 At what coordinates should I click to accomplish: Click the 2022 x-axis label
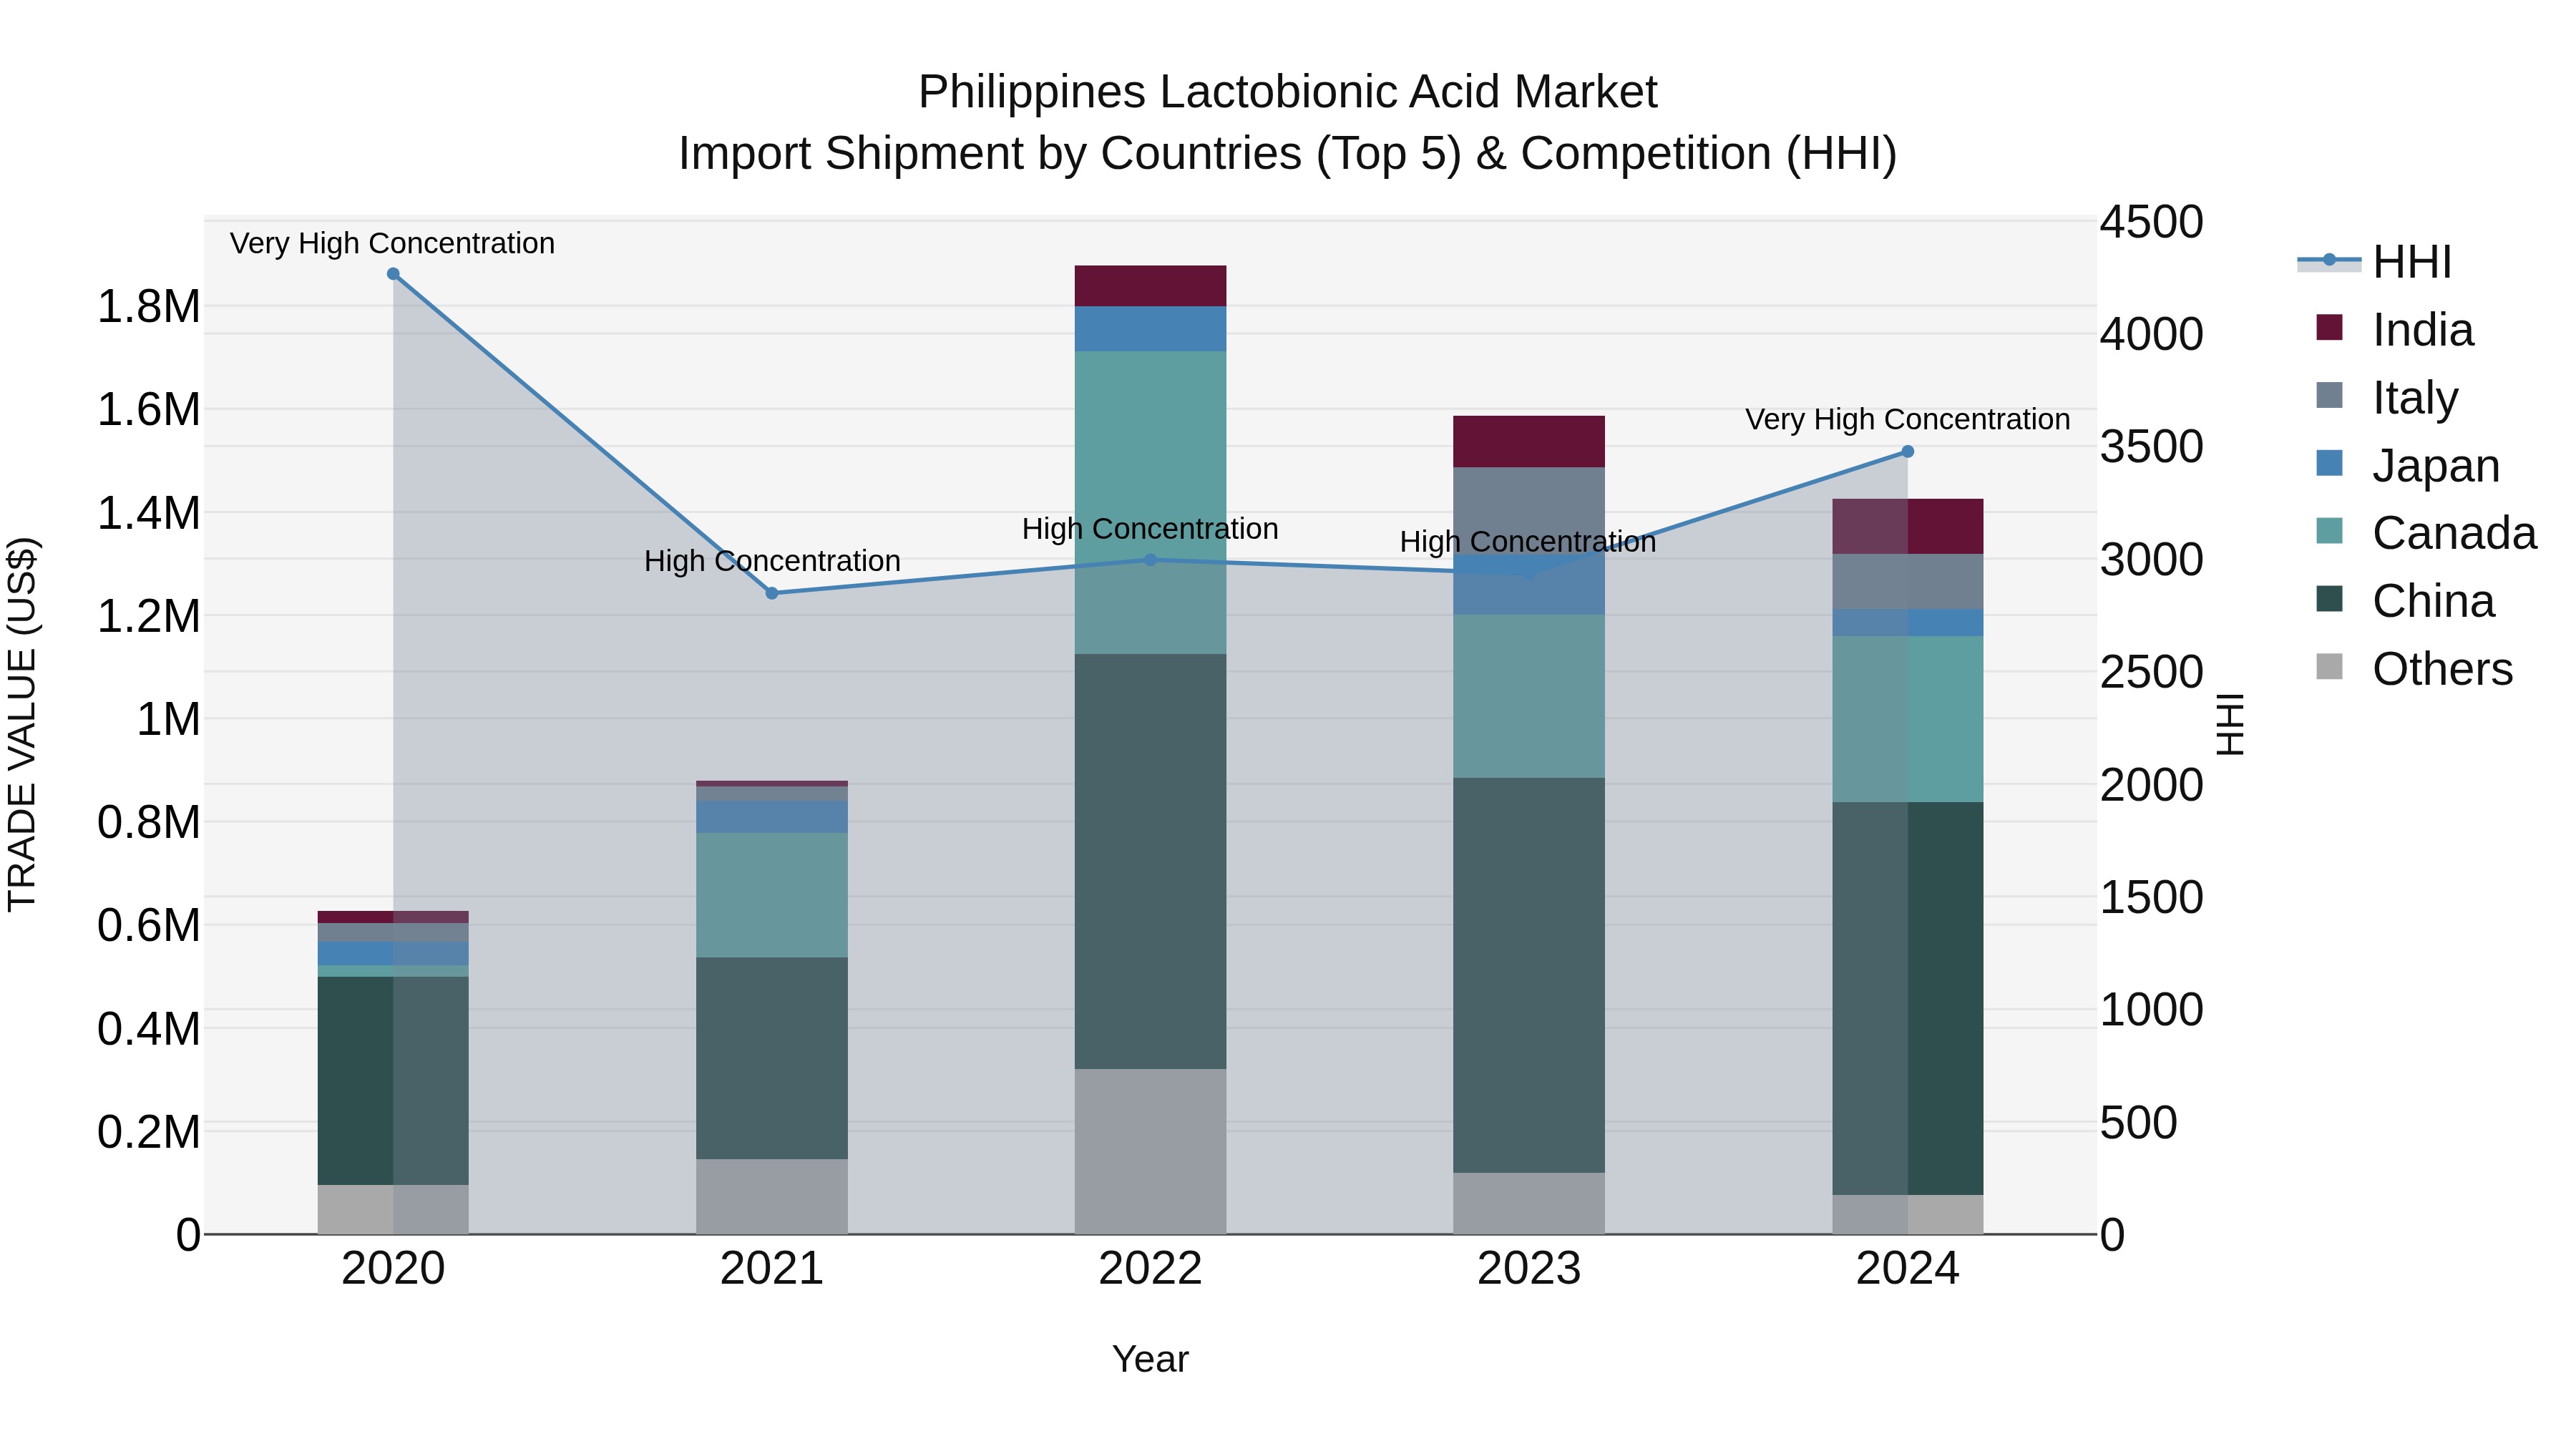click(x=1150, y=1269)
